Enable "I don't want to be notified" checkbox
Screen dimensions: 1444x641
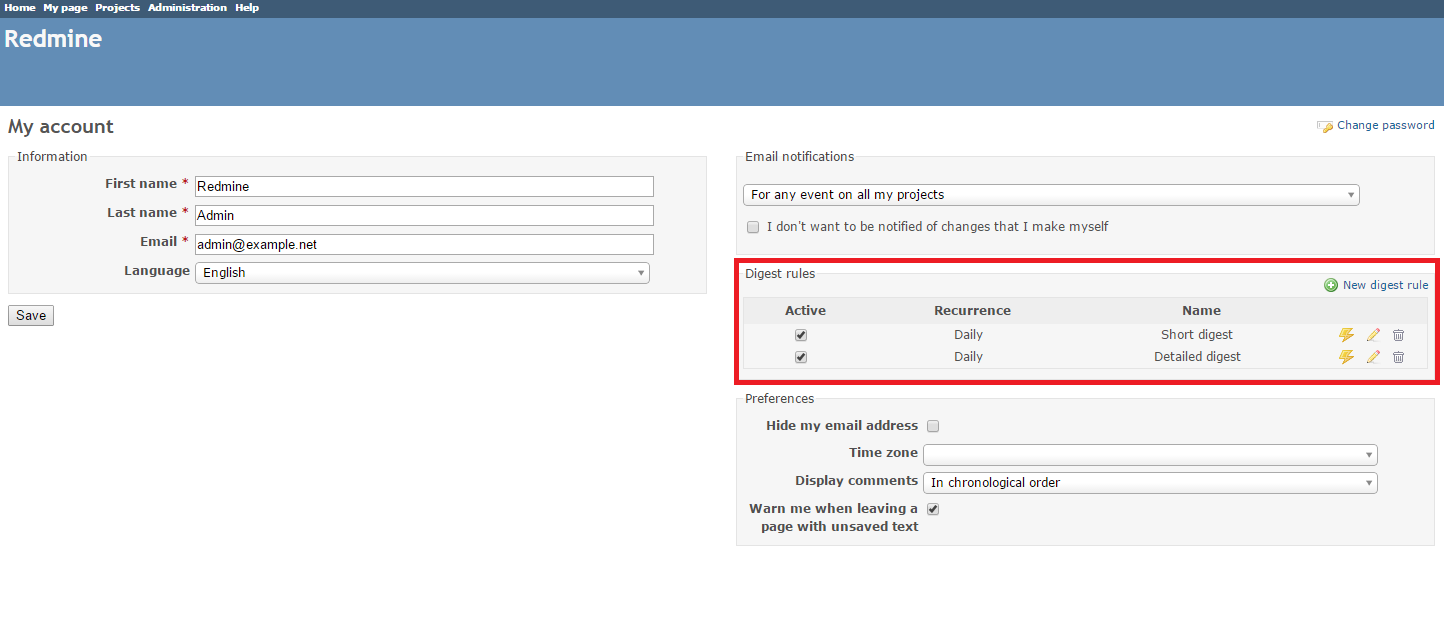pyautogui.click(x=753, y=227)
